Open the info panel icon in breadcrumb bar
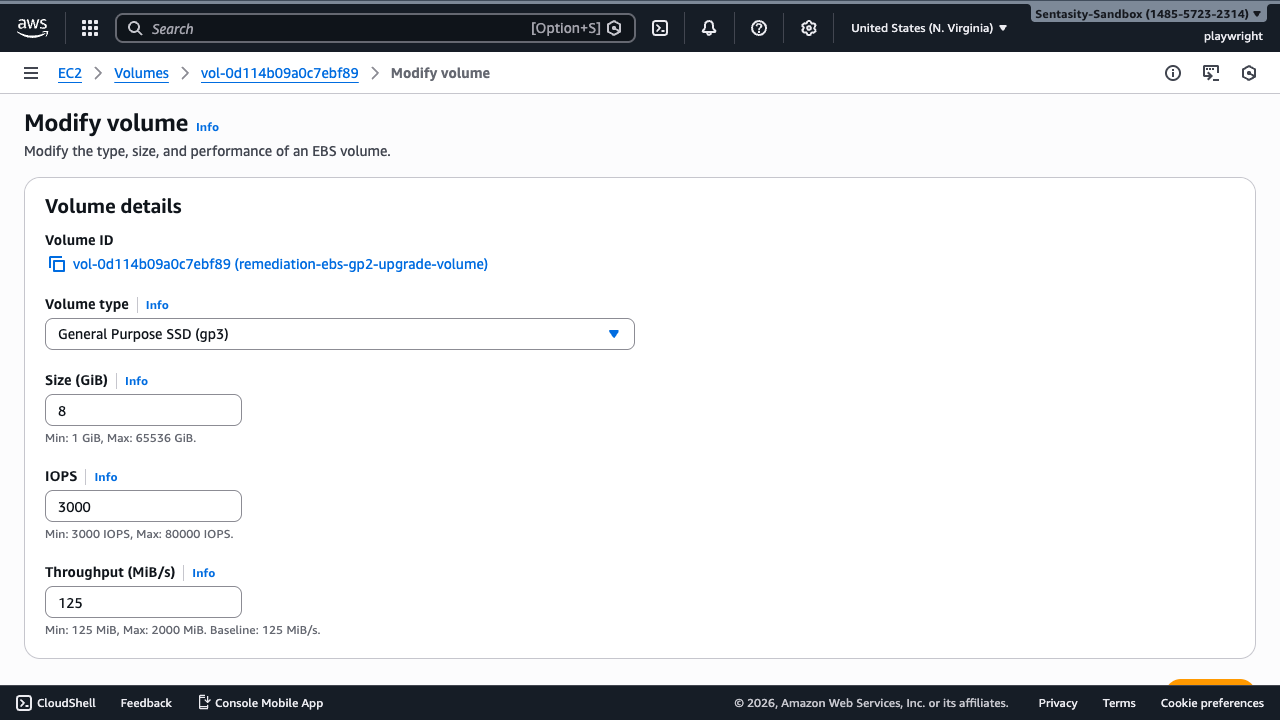The height and width of the screenshot is (720, 1280). click(x=1173, y=73)
